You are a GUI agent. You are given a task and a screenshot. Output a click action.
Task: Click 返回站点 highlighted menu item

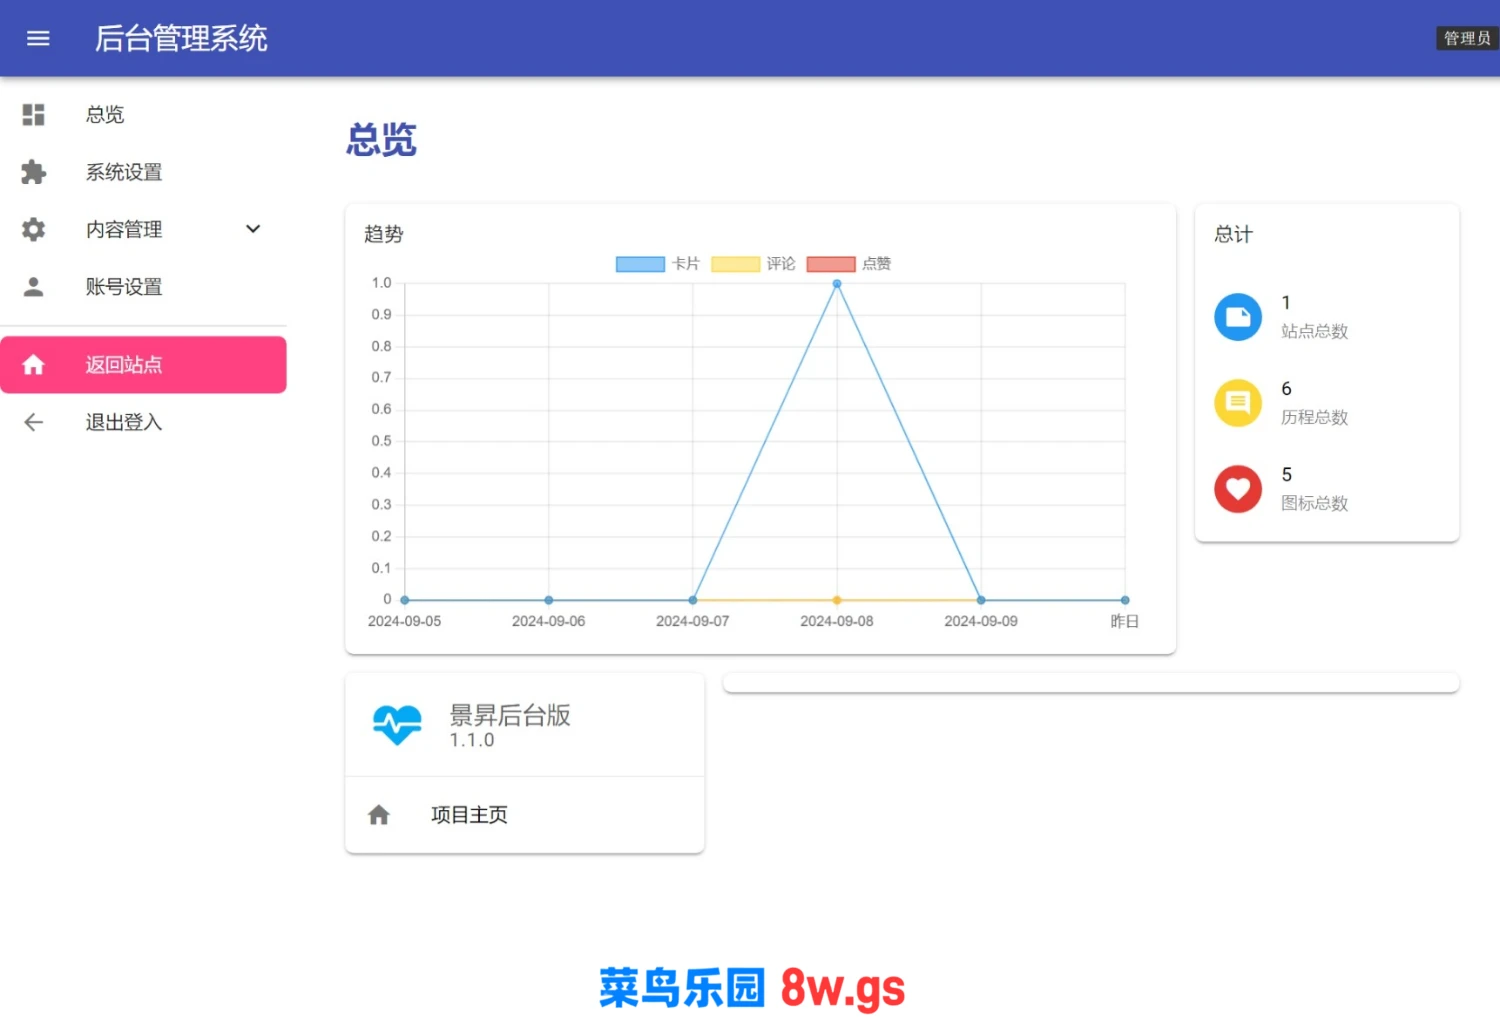(x=143, y=365)
